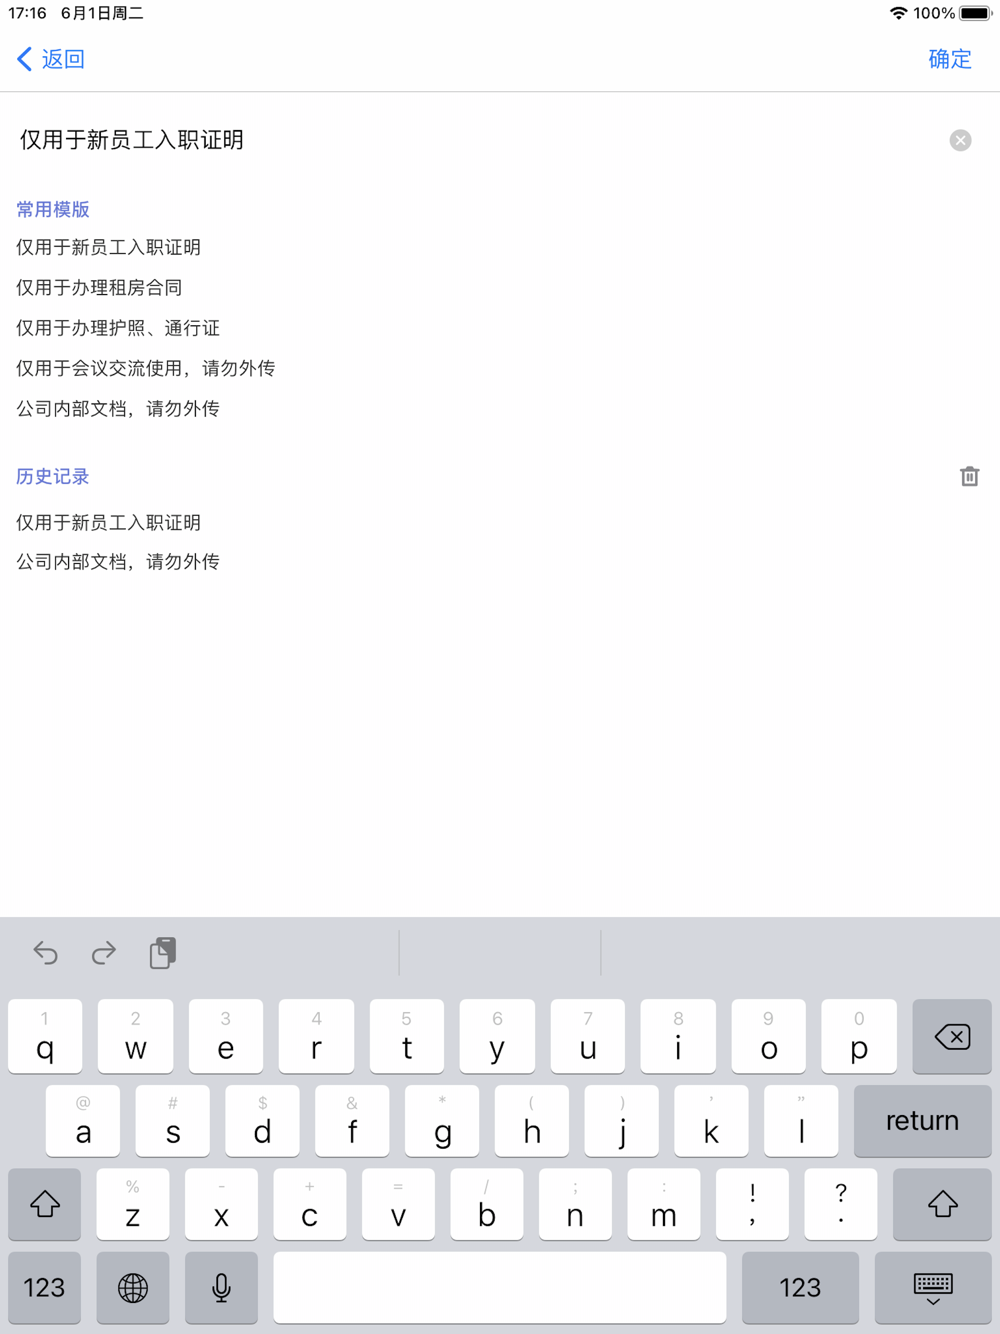Tap the v key
Screen dimensions: 1000x1334
[x=398, y=1204]
